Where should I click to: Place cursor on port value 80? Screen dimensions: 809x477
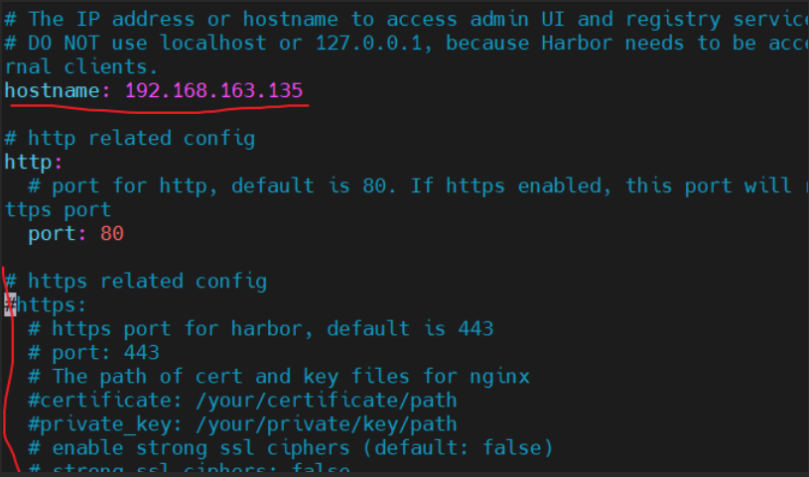111,234
